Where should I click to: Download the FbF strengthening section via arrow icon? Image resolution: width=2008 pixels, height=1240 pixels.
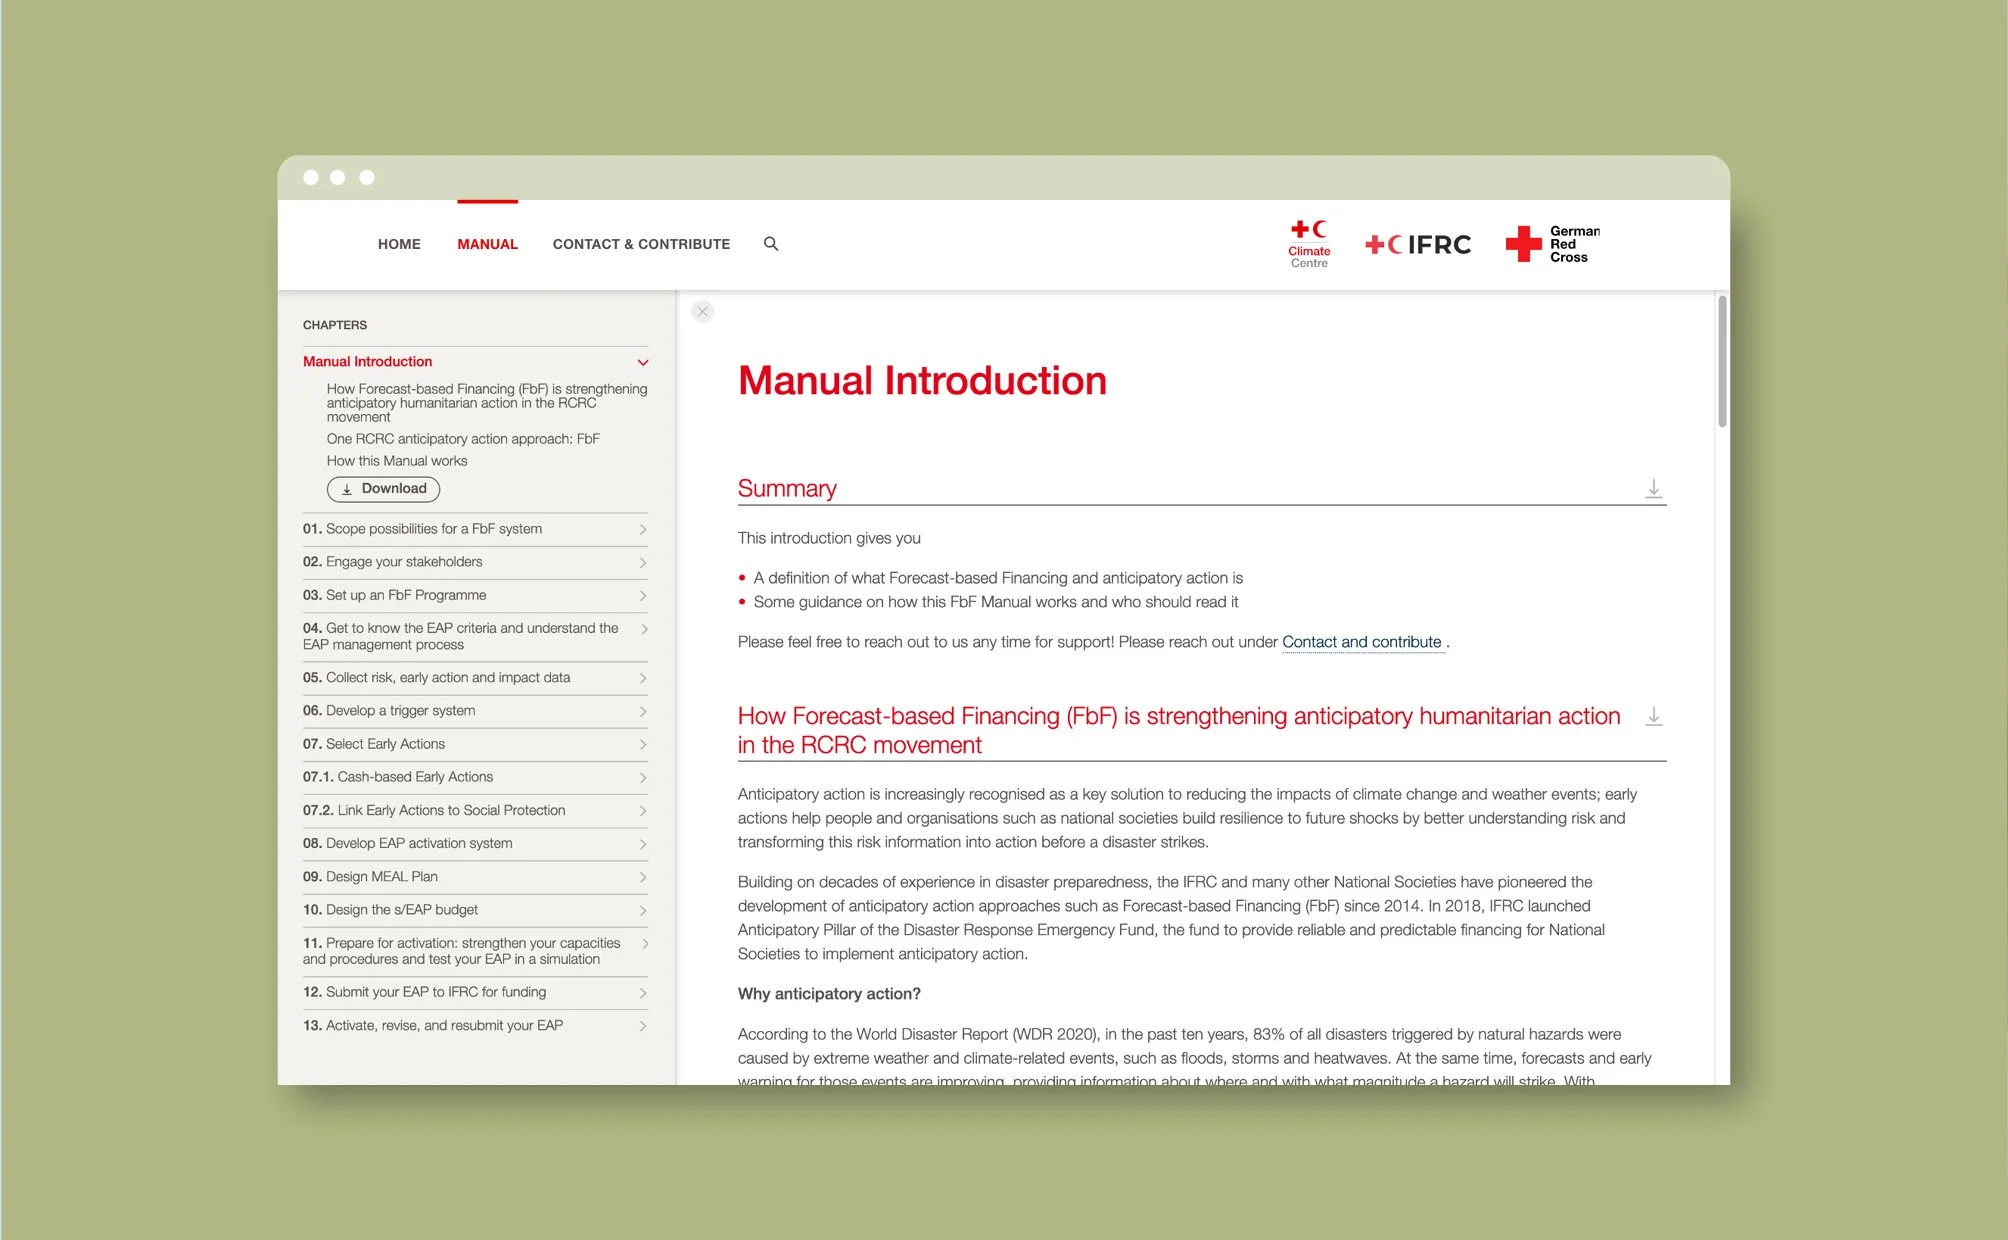click(1653, 716)
